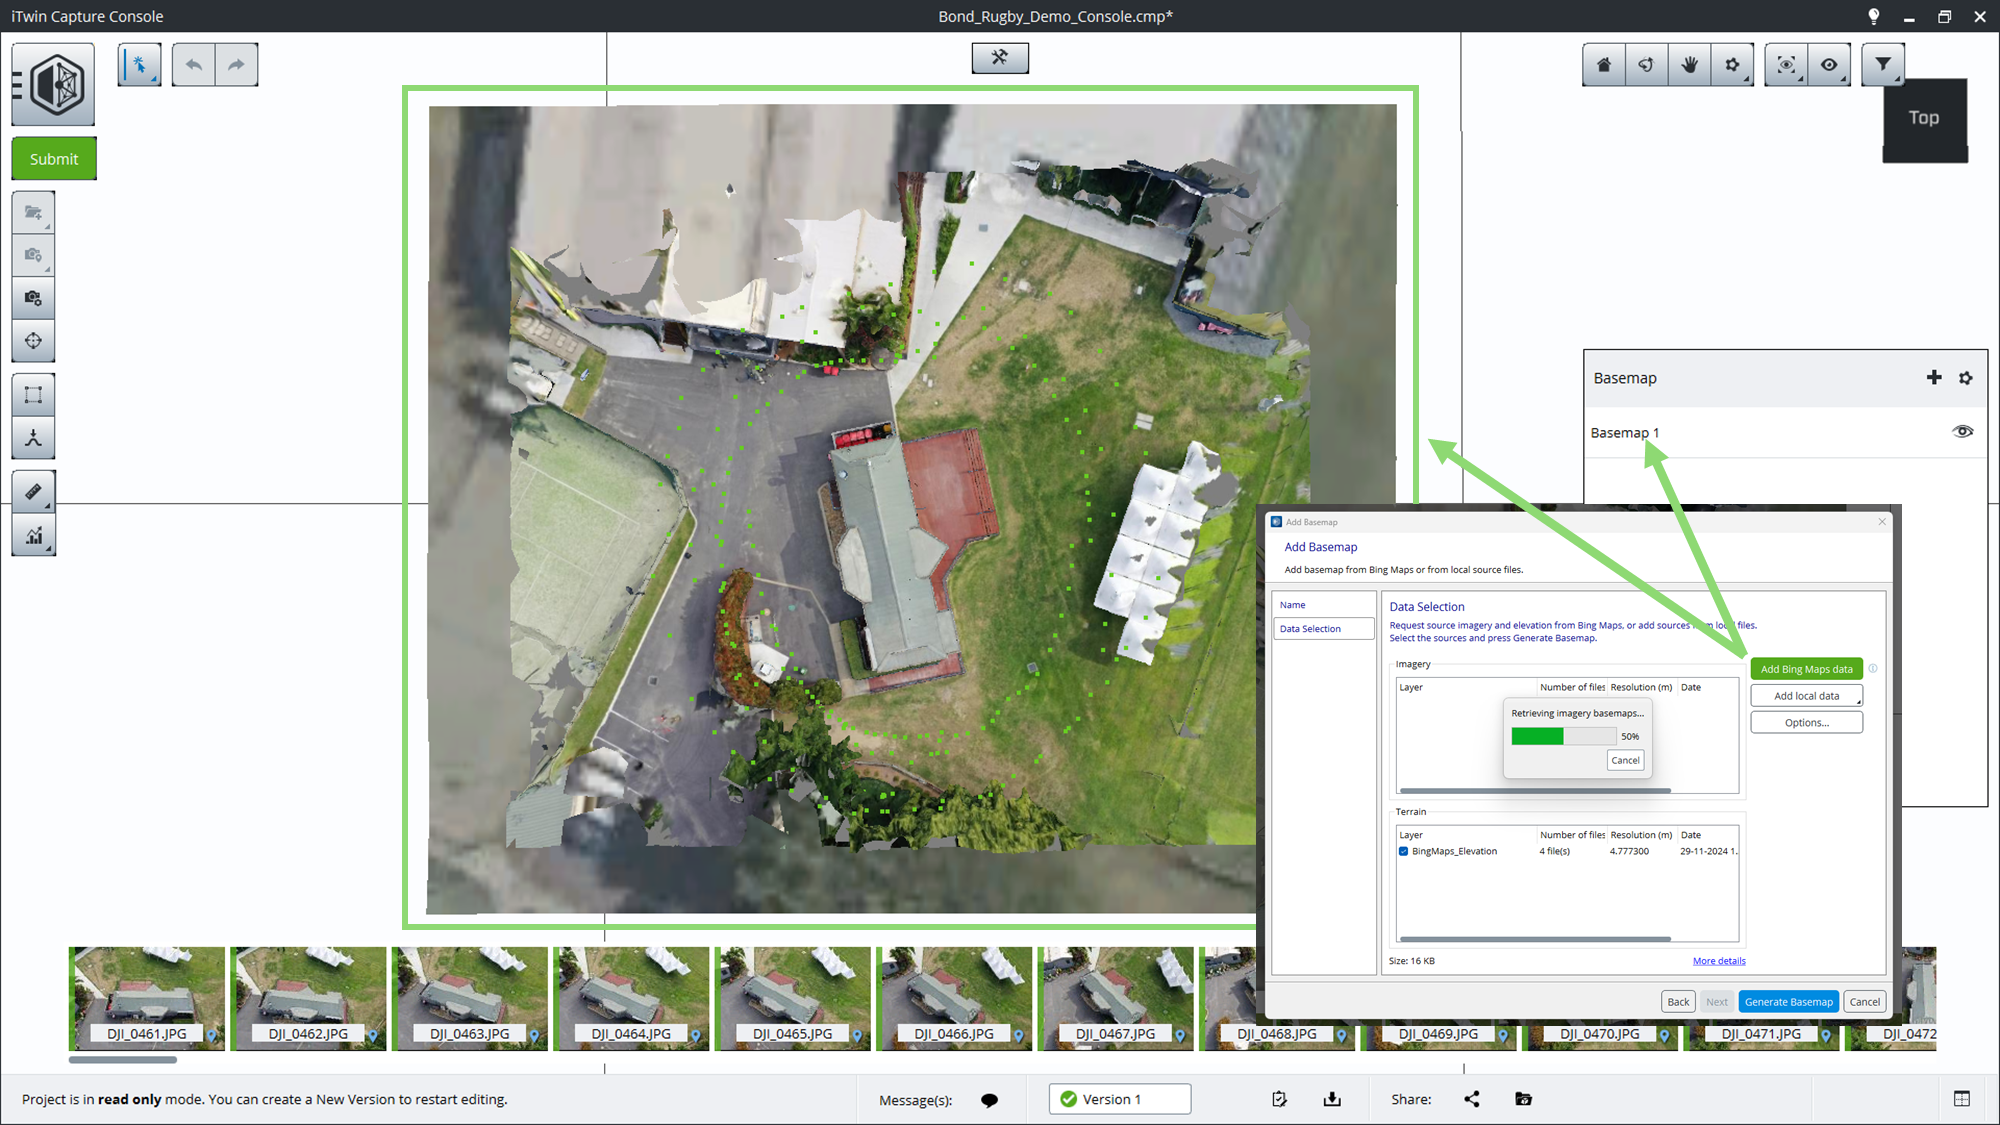This screenshot has width=2000, height=1125.
Task: Toggle visibility of Basemap 1
Action: (1962, 432)
